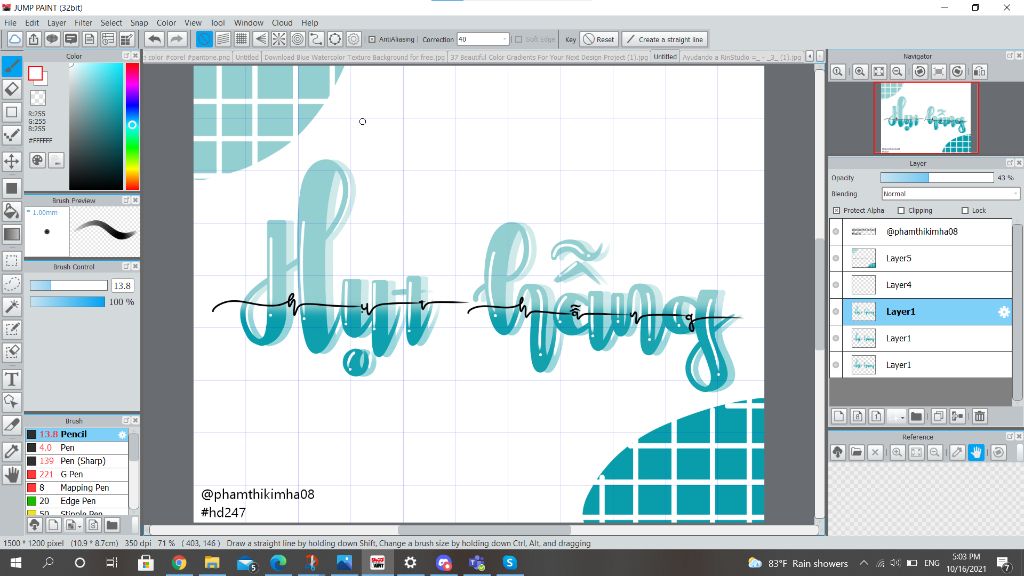Open the Layer menu
Screen dimensions: 1024x576
(57, 22)
